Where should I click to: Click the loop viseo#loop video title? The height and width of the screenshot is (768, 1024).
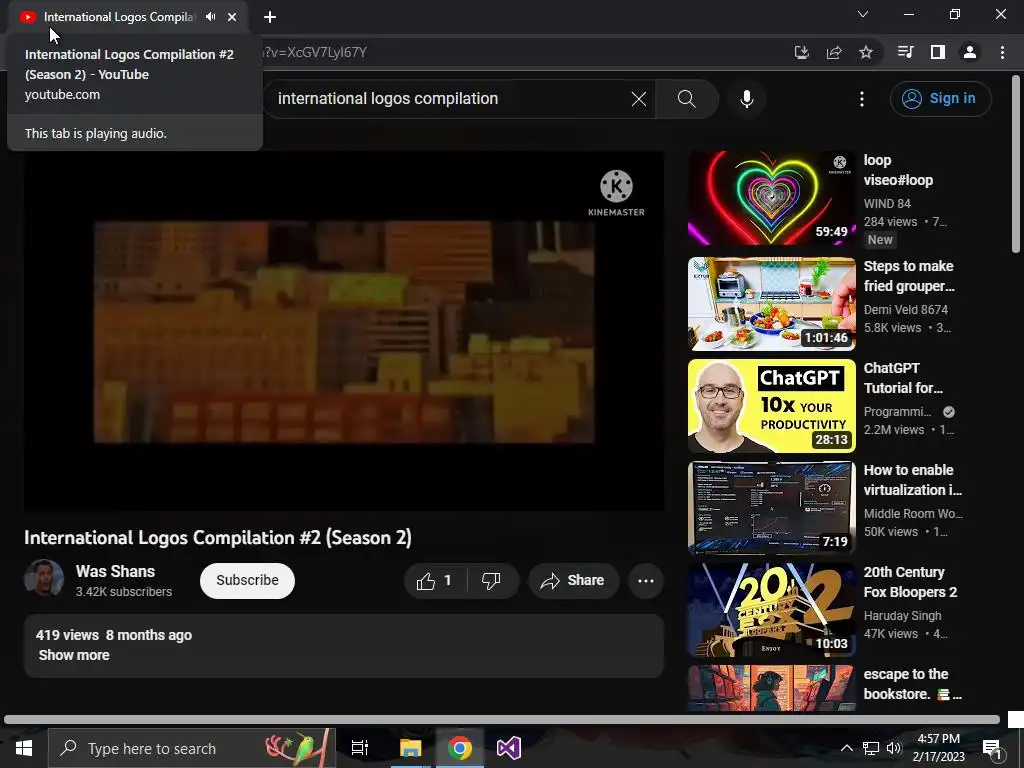click(898, 170)
